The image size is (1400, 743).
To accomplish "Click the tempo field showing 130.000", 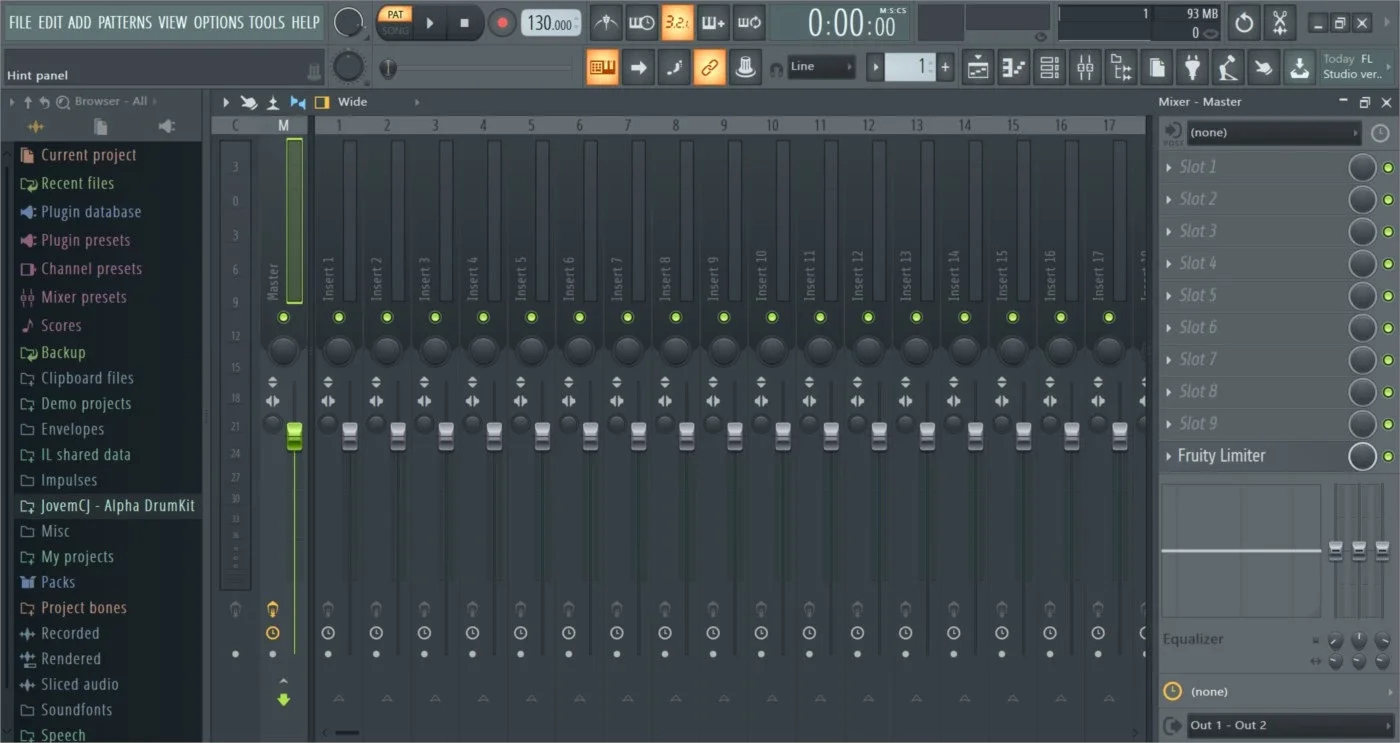I will click(551, 23).
